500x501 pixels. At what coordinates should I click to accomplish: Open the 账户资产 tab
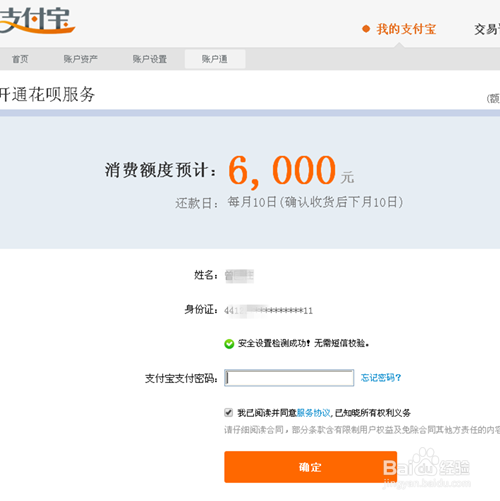80,59
